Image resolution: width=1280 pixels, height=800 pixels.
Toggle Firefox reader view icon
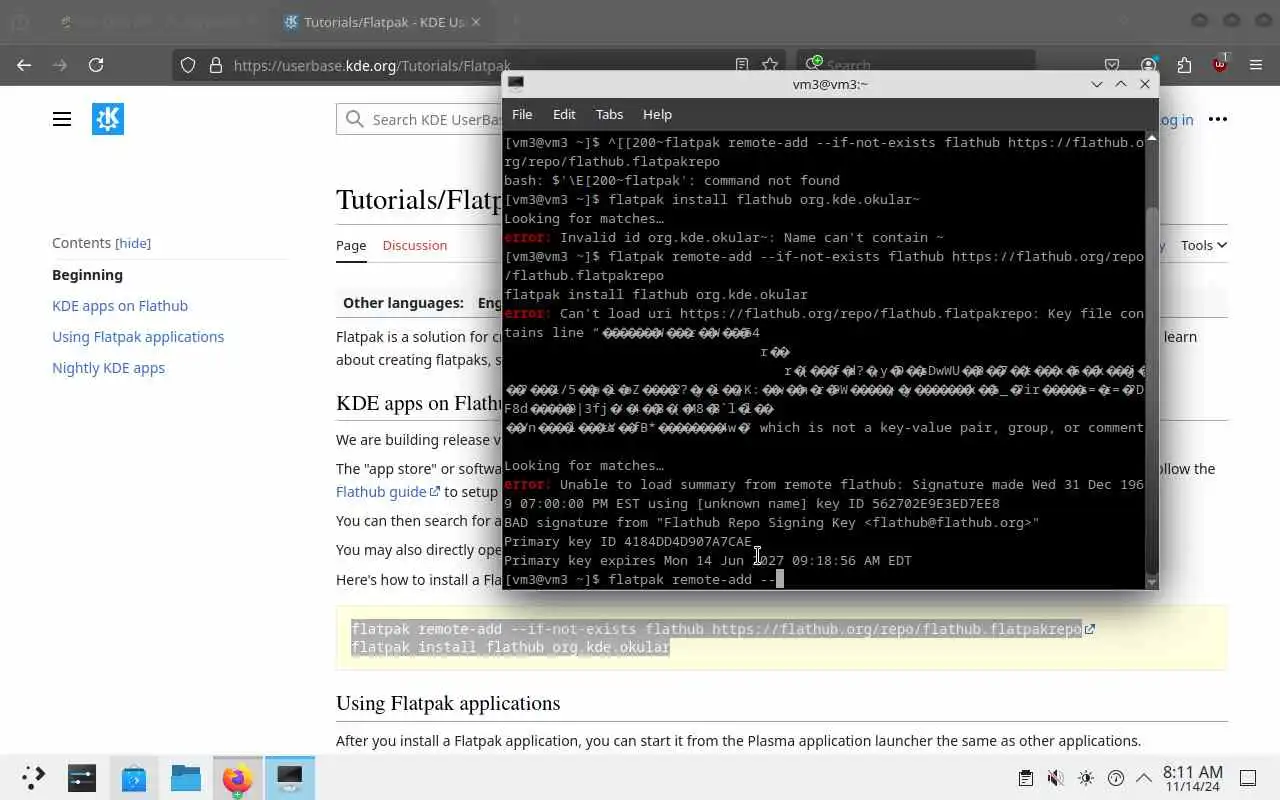[x=742, y=65]
